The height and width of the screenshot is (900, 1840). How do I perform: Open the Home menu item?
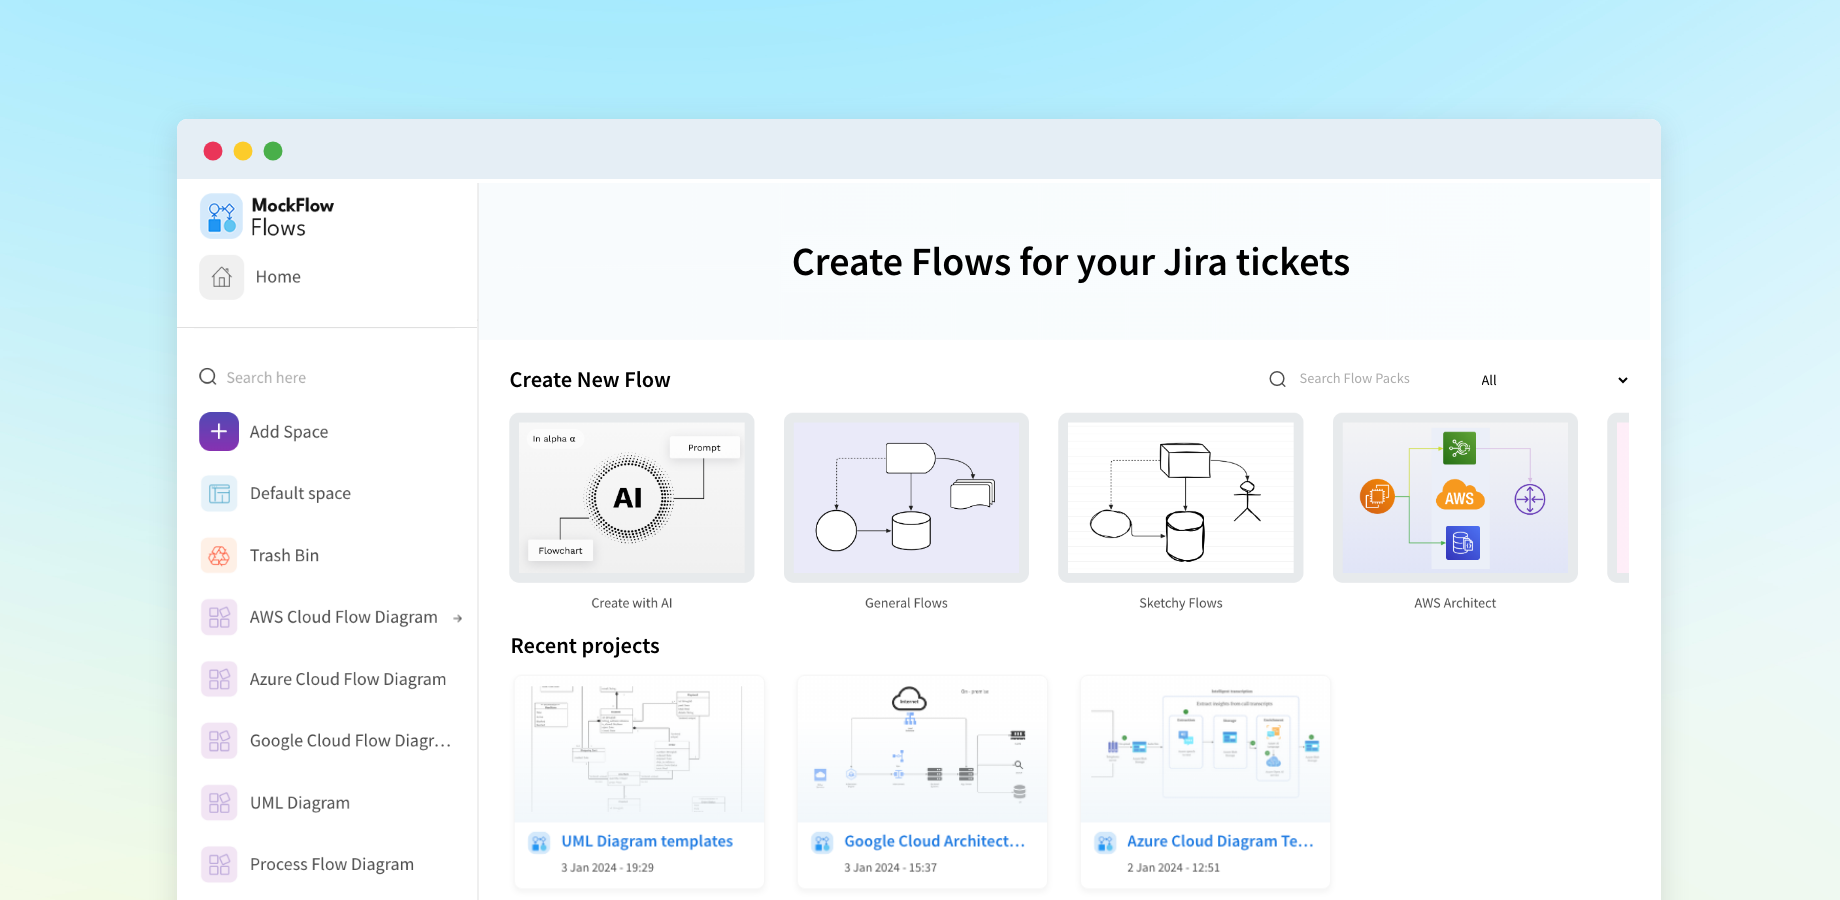(278, 277)
